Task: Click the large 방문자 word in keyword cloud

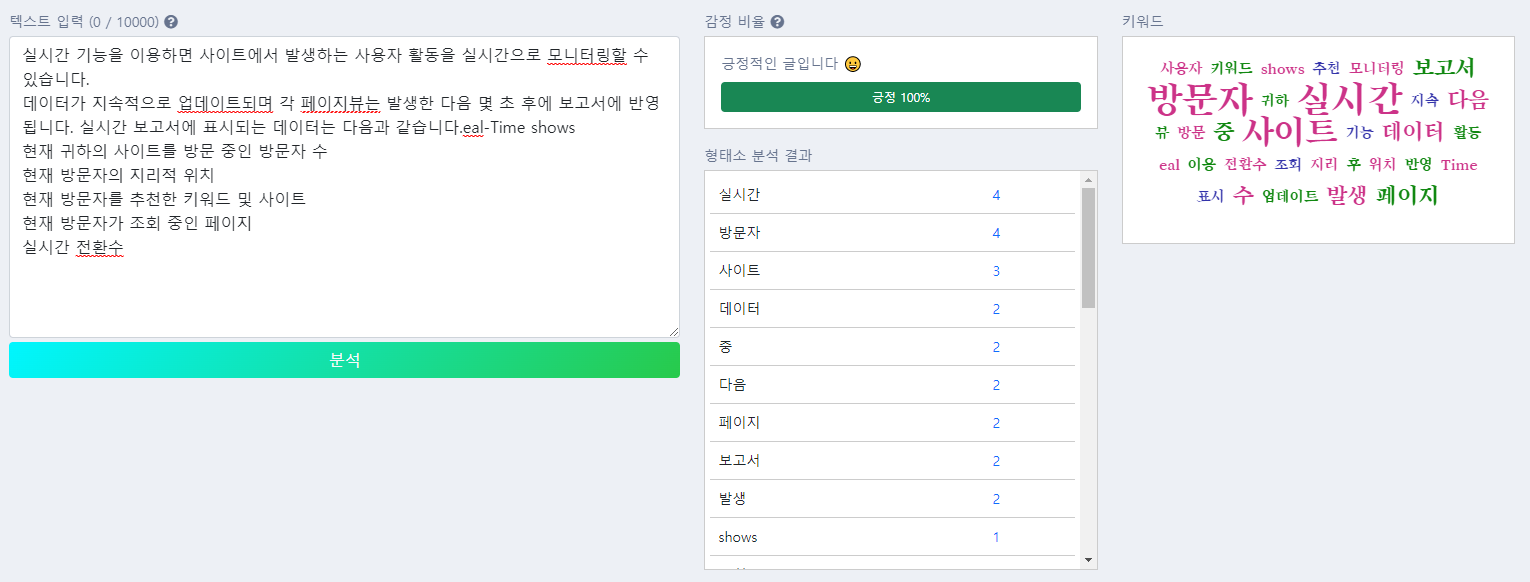Action: coord(1199,100)
